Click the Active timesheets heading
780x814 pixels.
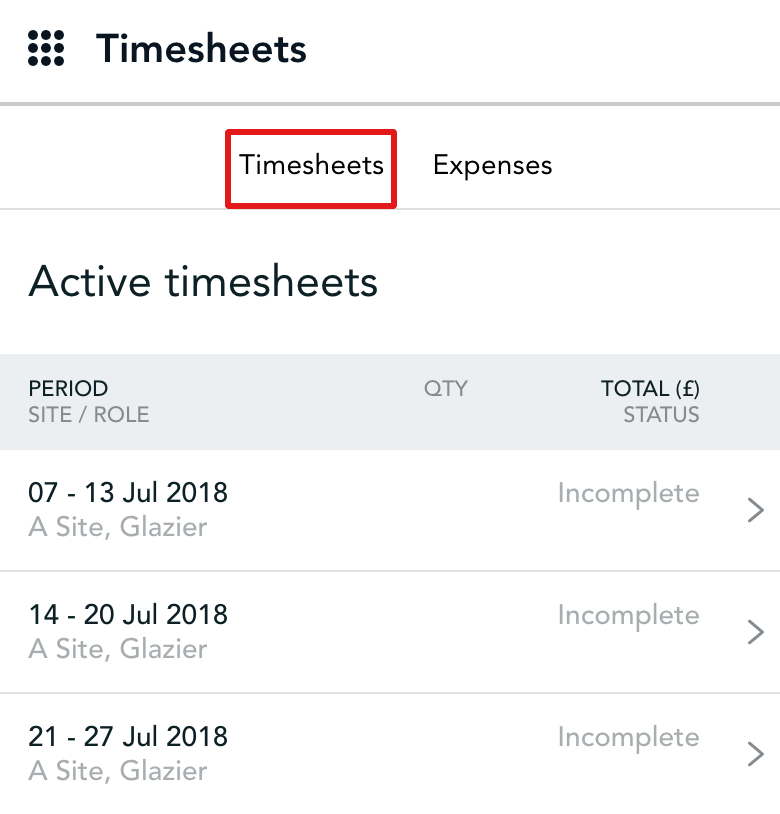point(203,282)
